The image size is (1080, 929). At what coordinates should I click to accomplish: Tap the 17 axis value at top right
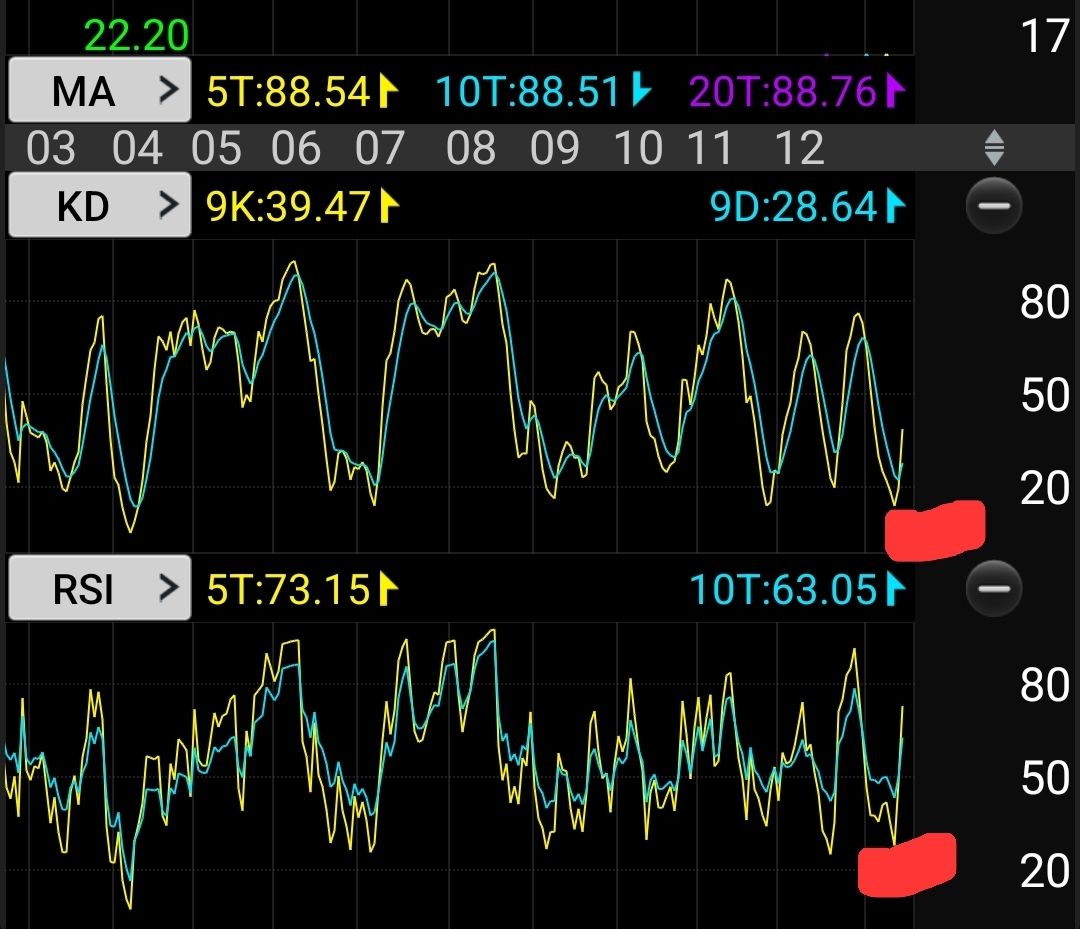click(x=1045, y=36)
